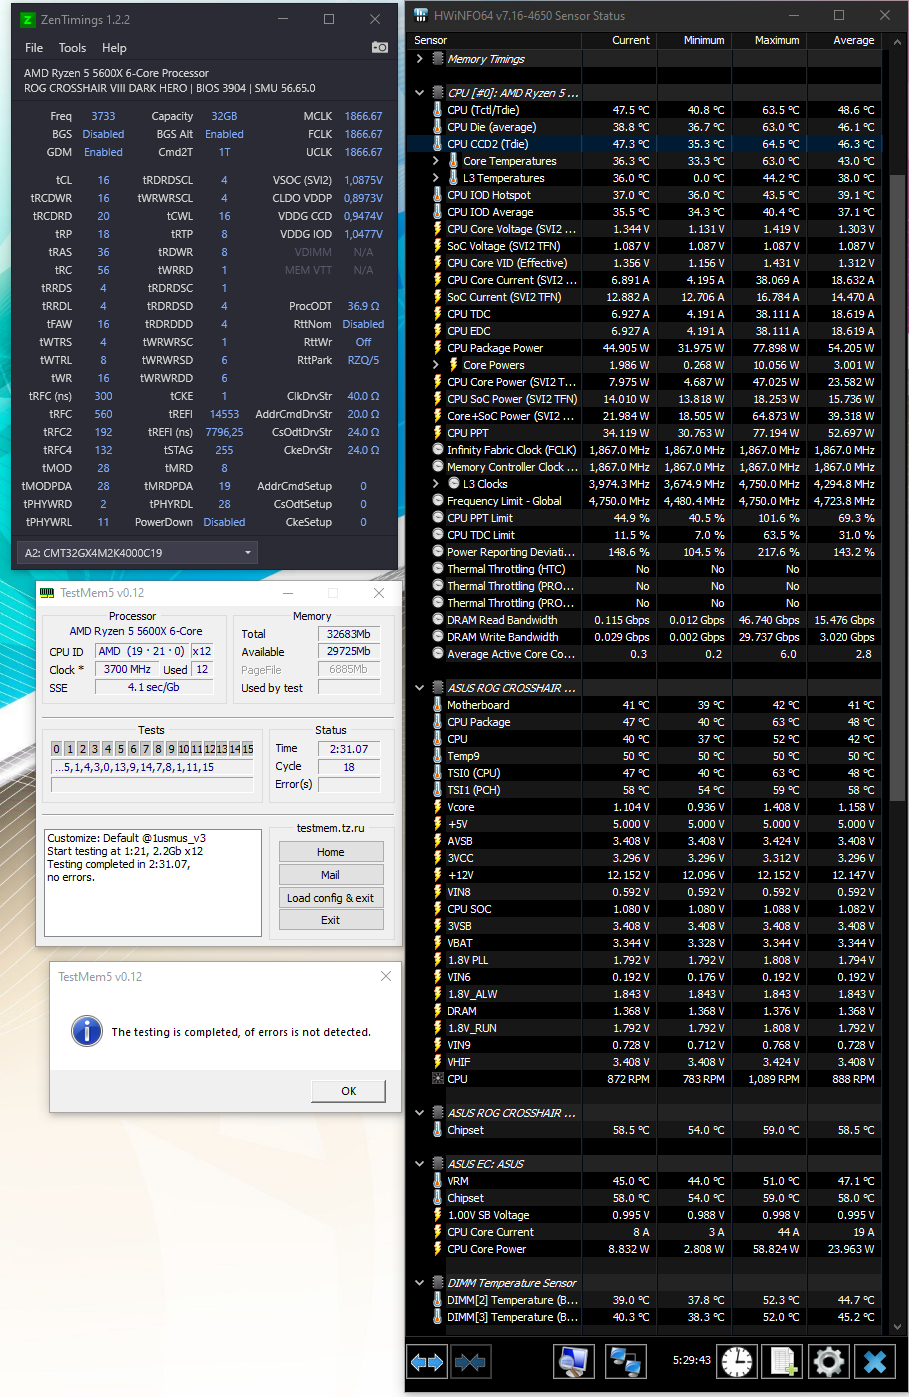Click thermometer icon of DIMM[2] Temperature row
The image size is (909, 1397).
[437, 1300]
